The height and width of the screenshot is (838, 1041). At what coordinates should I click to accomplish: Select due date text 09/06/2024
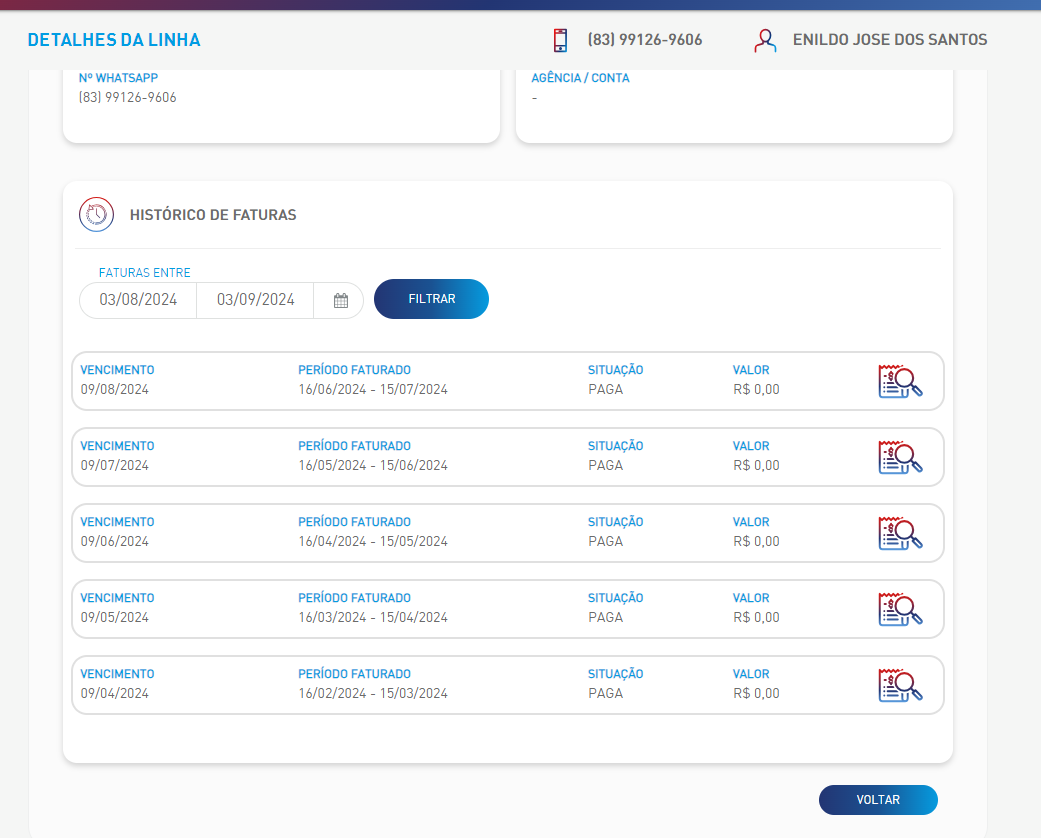[x=115, y=542]
